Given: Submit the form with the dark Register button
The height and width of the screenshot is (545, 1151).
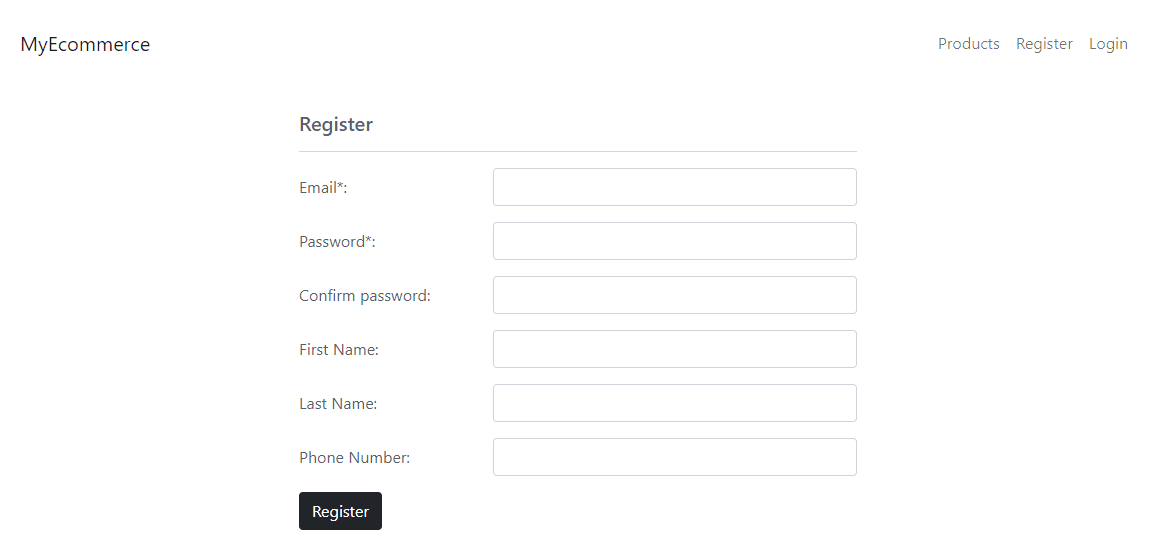Looking at the screenshot, I should tap(340, 511).
